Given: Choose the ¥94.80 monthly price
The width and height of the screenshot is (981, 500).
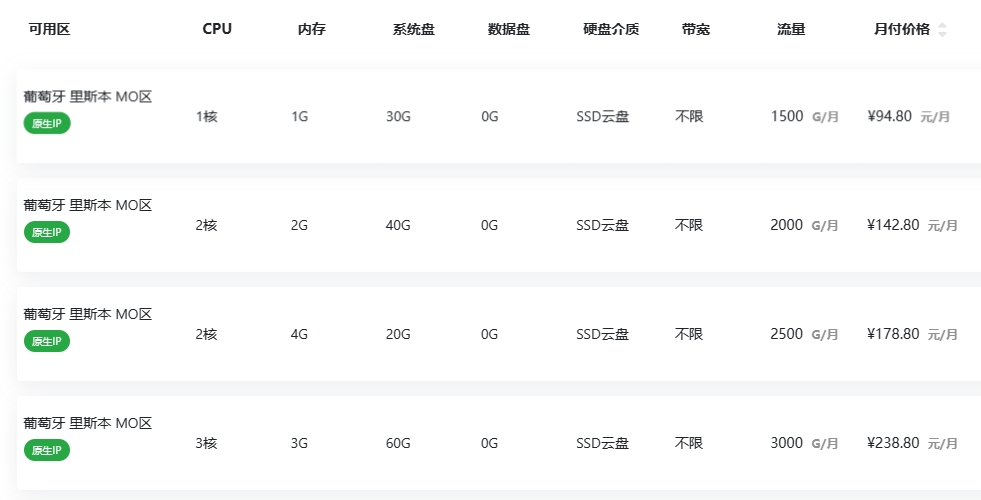Looking at the screenshot, I should [x=889, y=116].
